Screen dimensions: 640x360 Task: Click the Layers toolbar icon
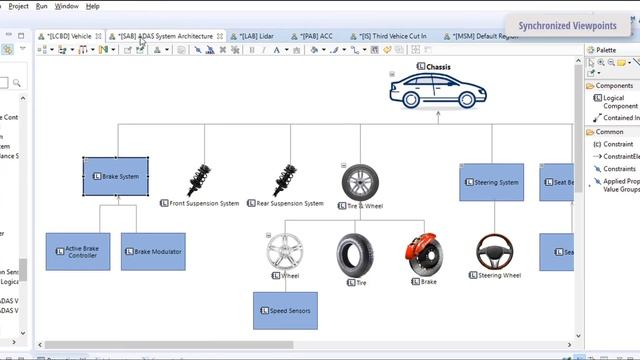coord(157,50)
